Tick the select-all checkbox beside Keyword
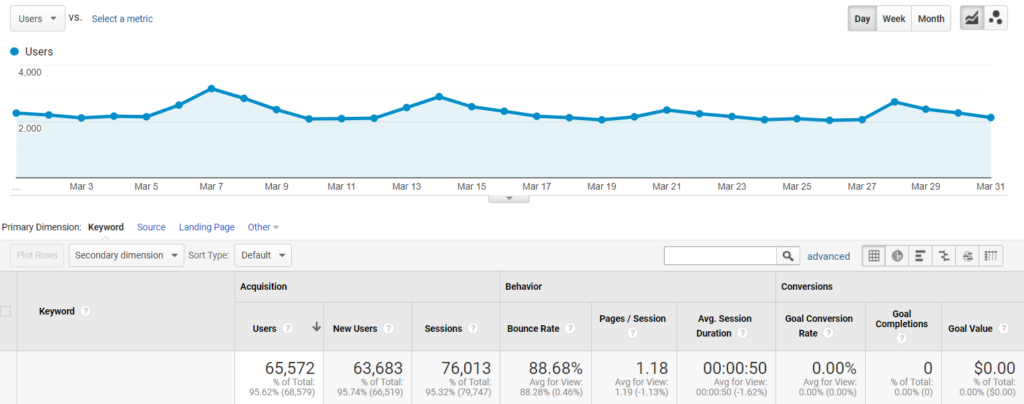 [x=6, y=311]
